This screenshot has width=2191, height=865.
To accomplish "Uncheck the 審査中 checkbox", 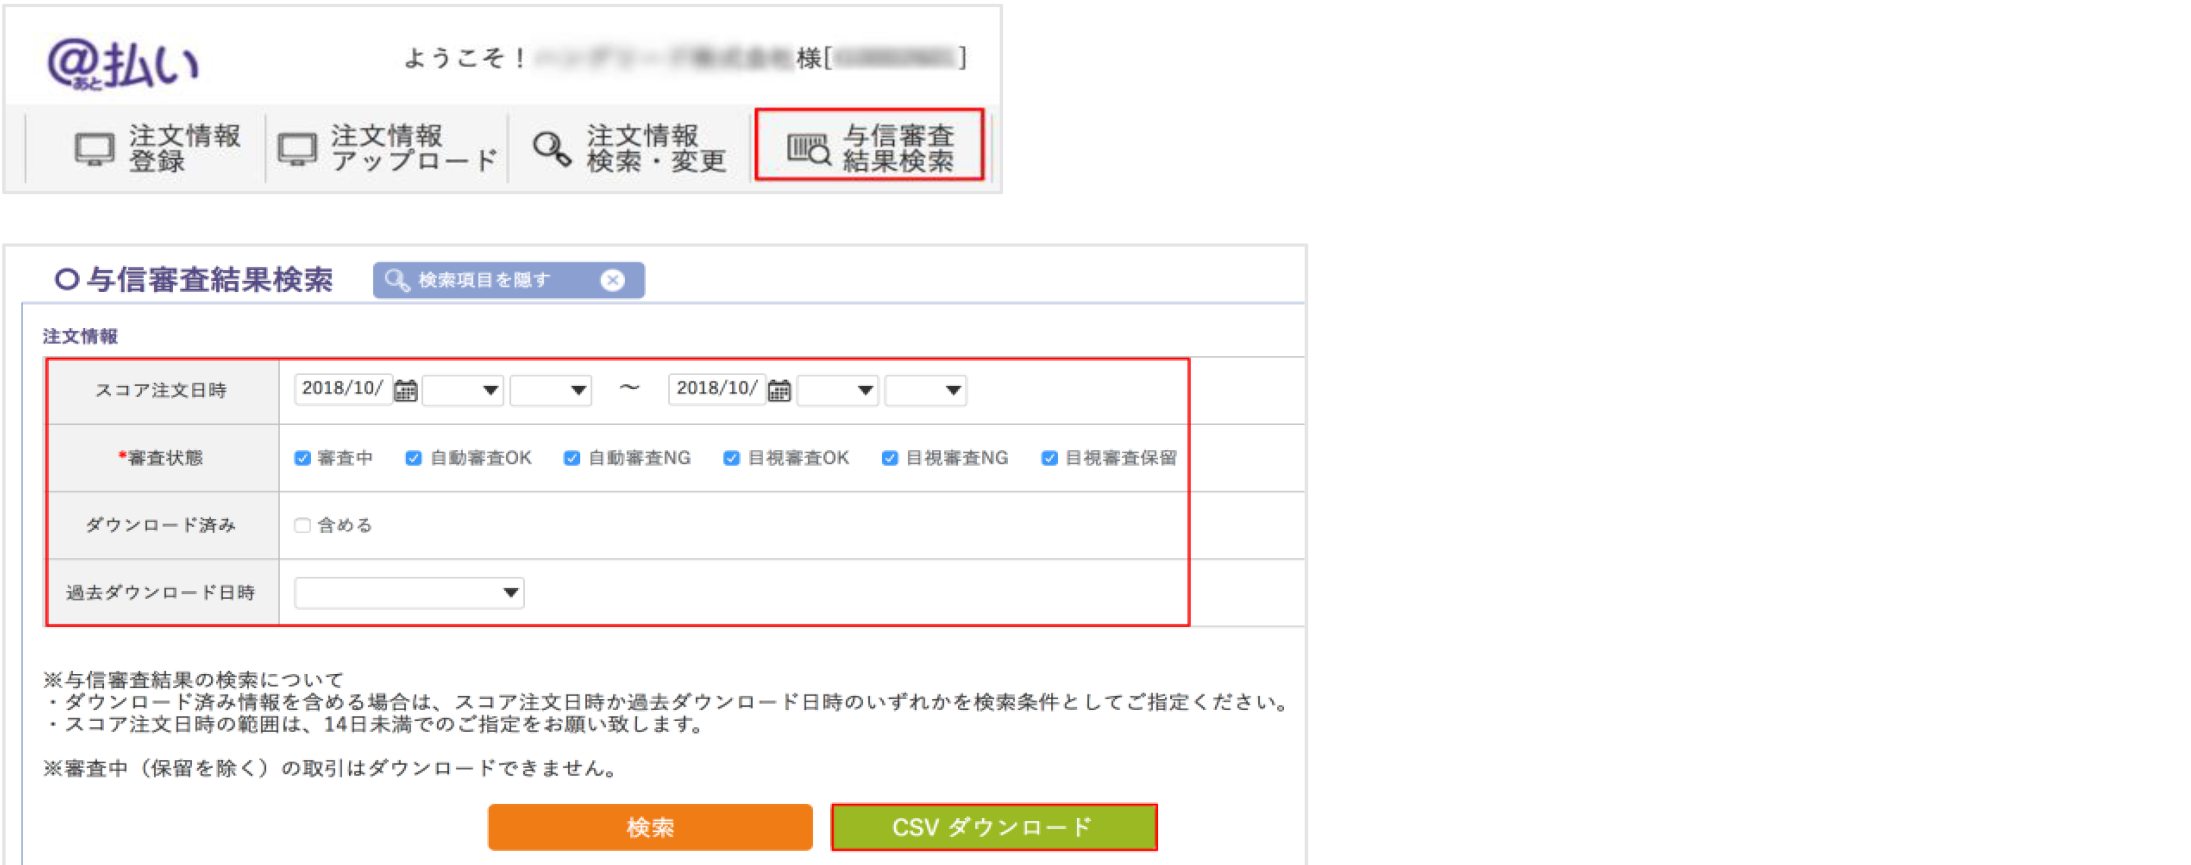I will 302,458.
